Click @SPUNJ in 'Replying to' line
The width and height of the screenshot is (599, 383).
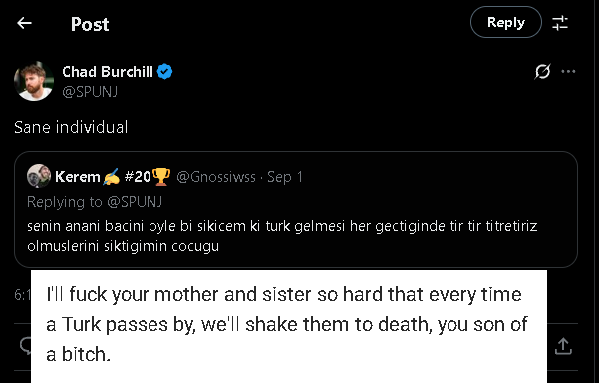coord(134,202)
